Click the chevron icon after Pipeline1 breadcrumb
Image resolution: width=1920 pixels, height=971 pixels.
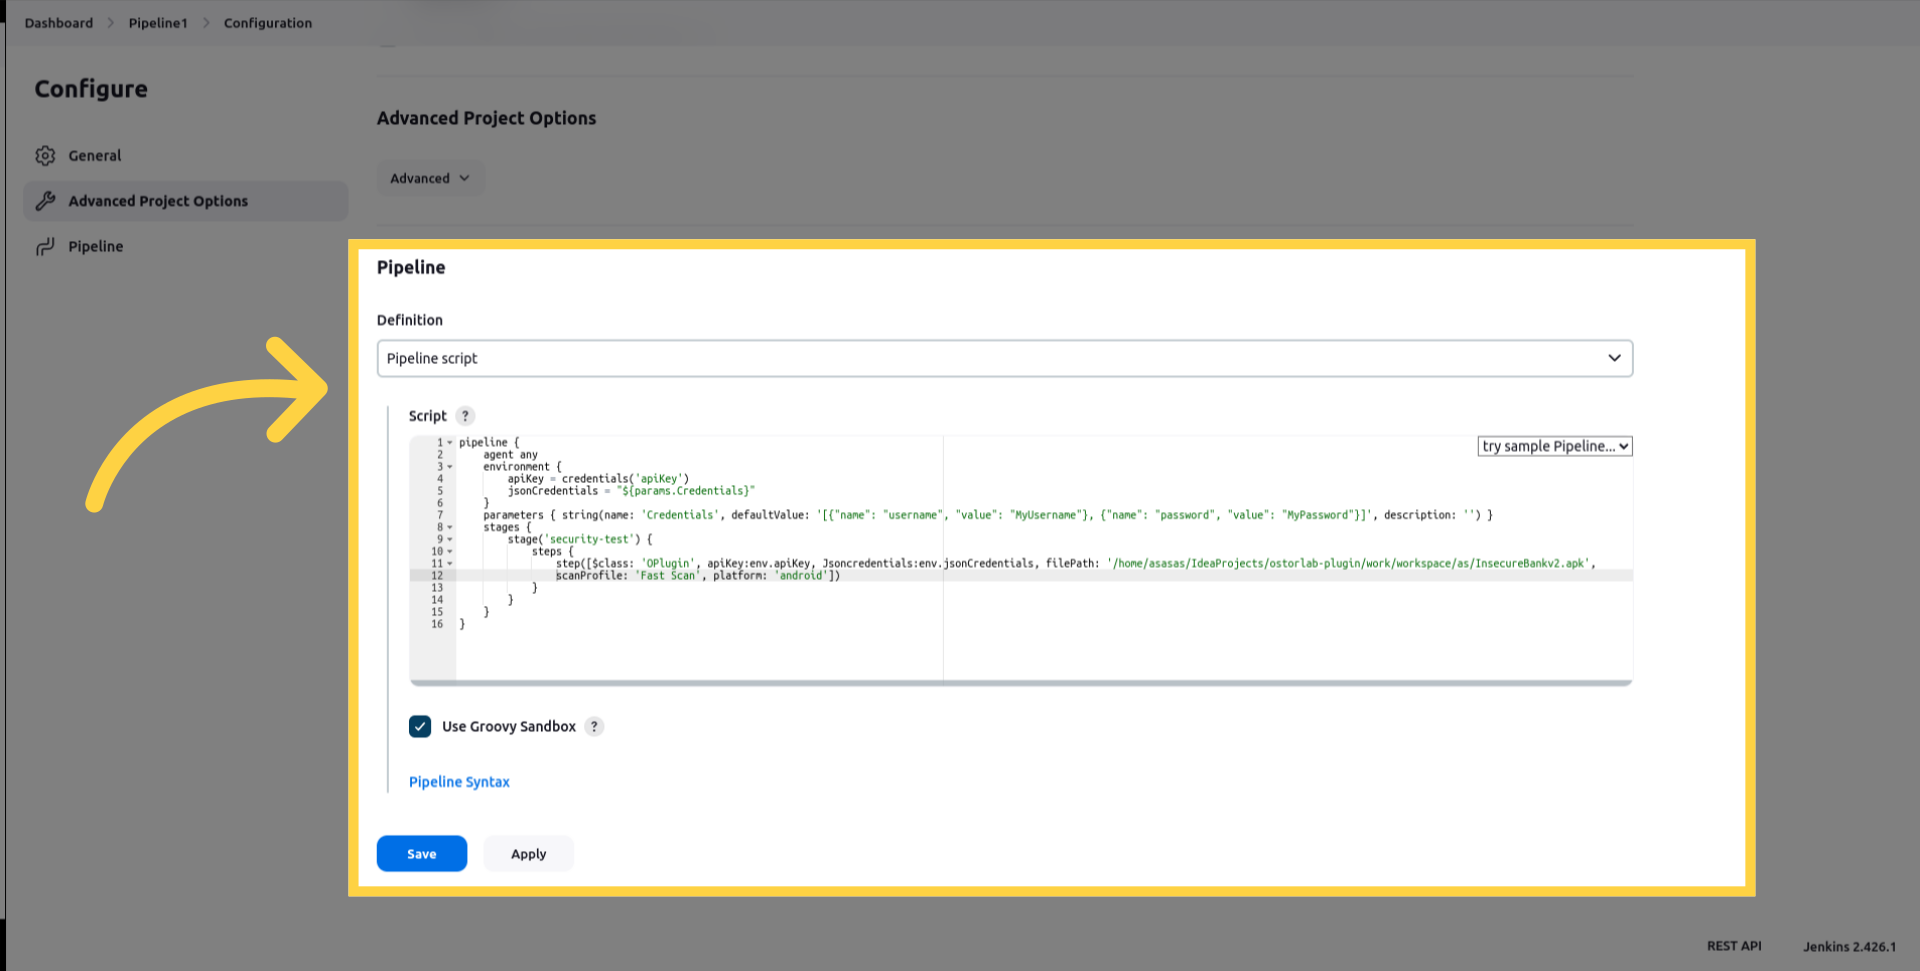206,23
